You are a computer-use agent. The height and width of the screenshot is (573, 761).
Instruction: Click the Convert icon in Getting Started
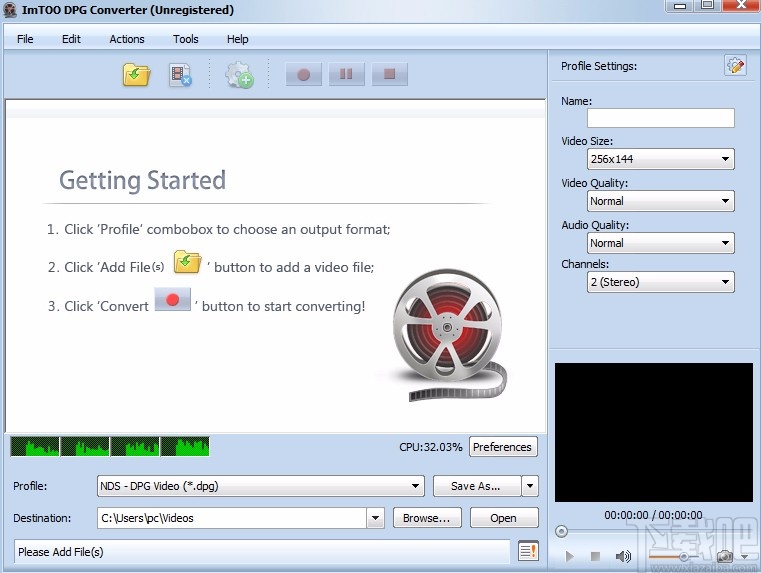tap(172, 299)
